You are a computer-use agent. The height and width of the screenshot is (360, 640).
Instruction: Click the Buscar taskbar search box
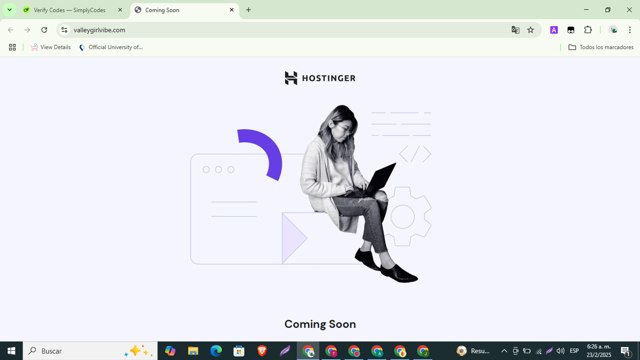[x=90, y=351]
